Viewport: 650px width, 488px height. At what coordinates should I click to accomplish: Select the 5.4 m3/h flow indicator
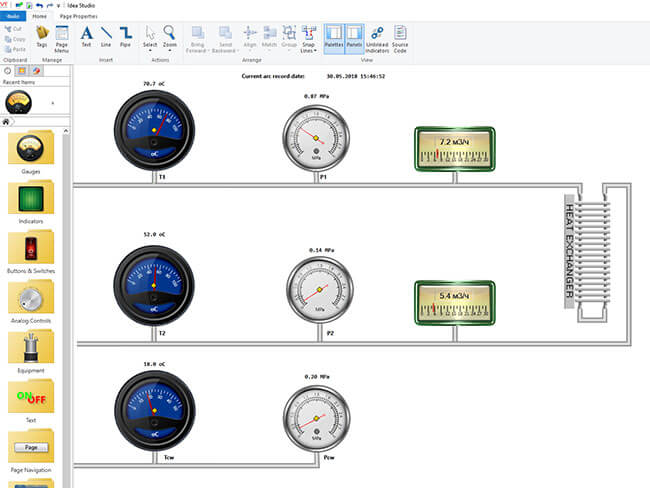click(x=455, y=303)
